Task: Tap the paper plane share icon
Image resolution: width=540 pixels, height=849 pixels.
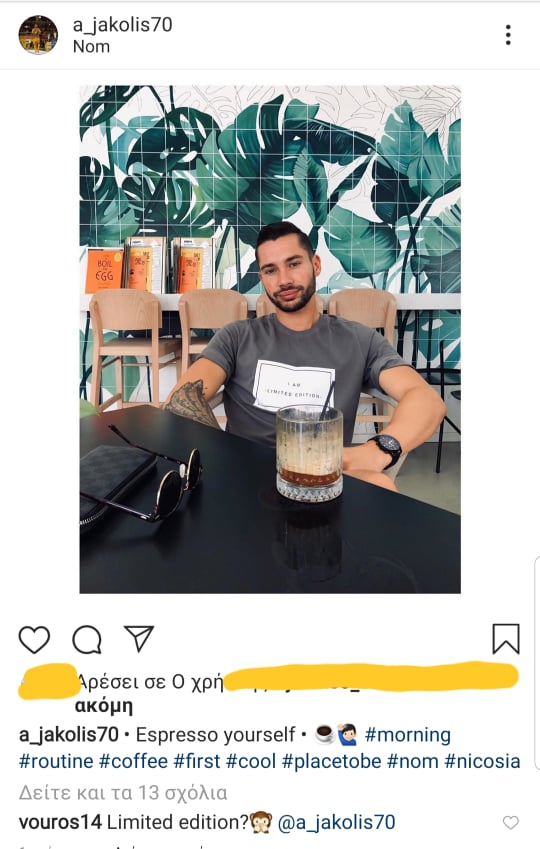Action: pyautogui.click(x=139, y=638)
